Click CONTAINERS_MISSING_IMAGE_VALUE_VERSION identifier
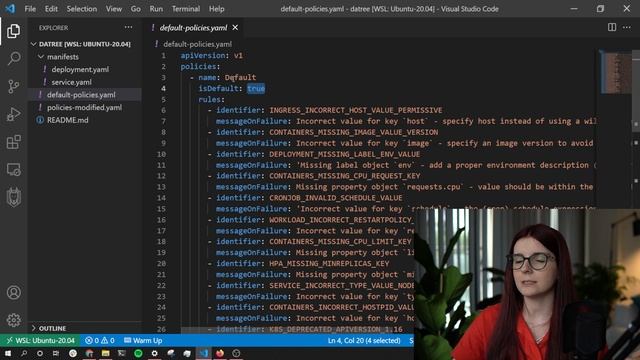 [x=353, y=132]
